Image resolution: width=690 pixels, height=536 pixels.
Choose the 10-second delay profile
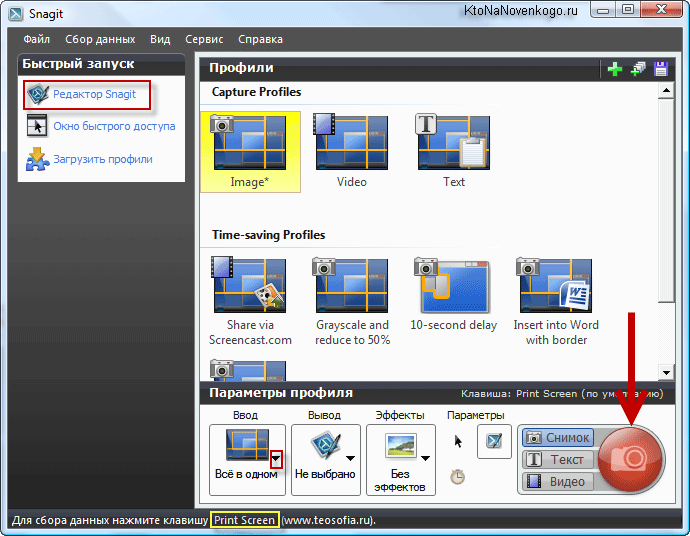click(453, 295)
